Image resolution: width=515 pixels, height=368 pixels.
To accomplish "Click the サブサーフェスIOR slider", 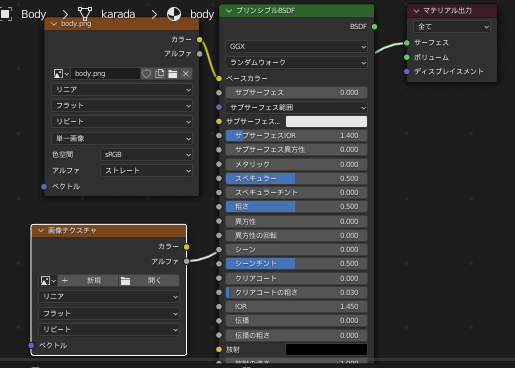I will pos(296,136).
